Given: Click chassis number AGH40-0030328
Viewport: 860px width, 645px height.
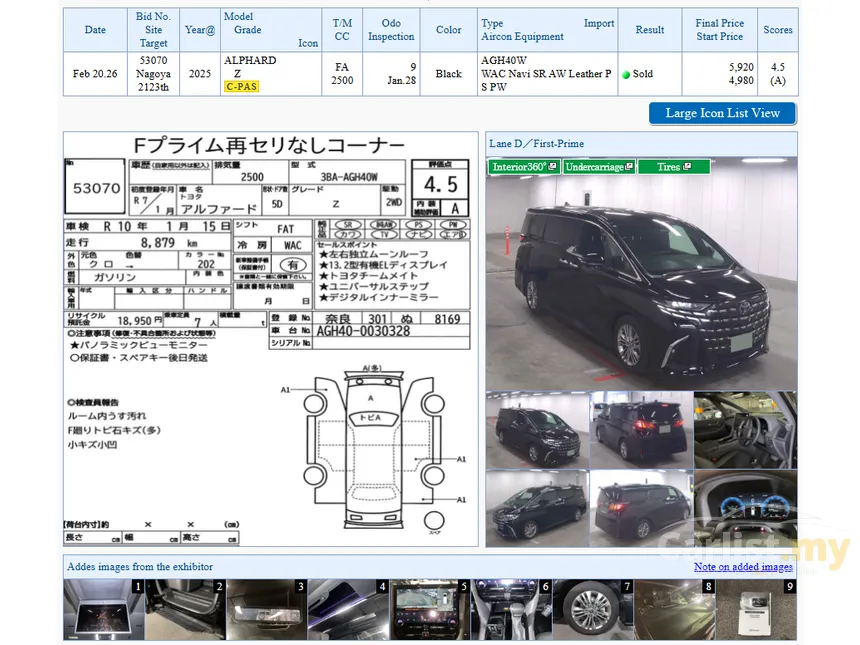Looking at the screenshot, I should point(363,331).
